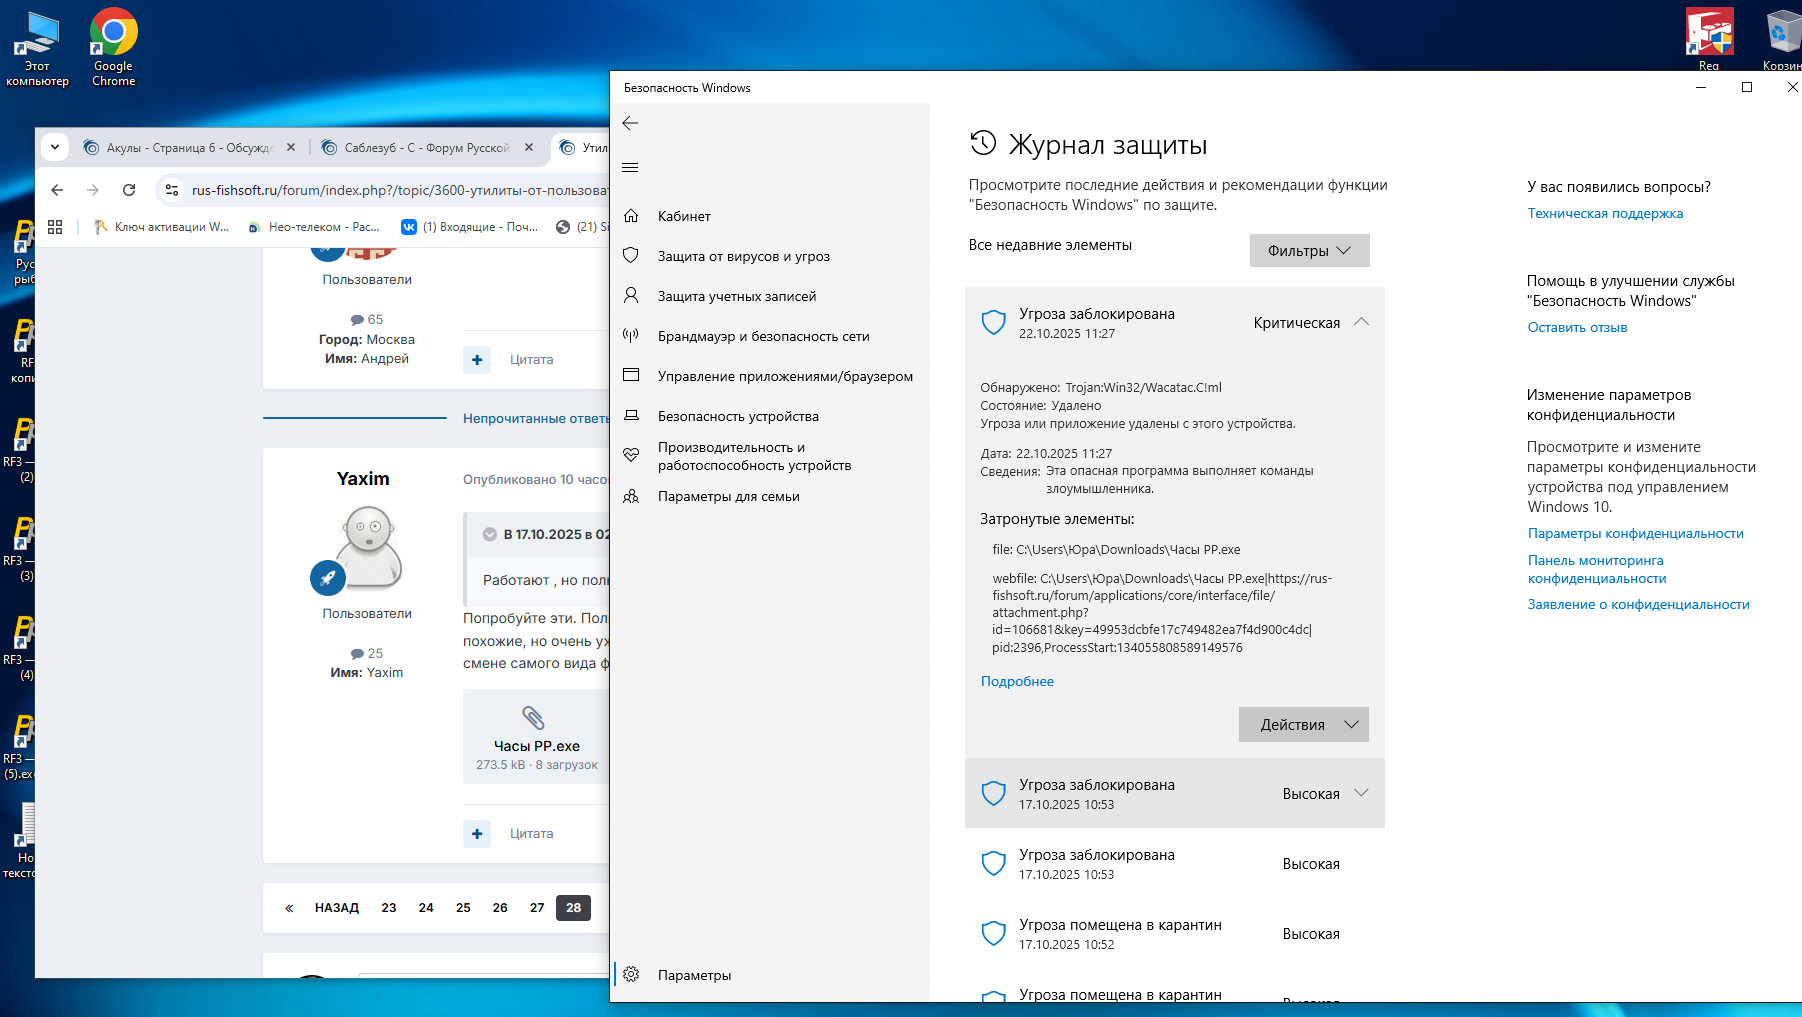Screen dimensions: 1802x1017
Task: Click the back arrow in Windows Security
Action: [630, 123]
